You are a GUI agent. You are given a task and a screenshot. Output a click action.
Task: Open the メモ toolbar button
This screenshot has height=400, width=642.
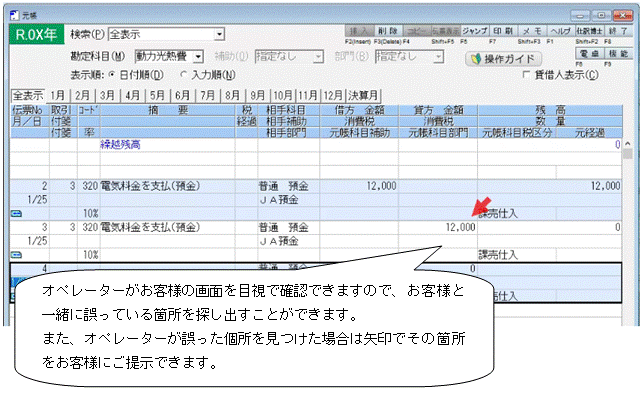point(532,31)
